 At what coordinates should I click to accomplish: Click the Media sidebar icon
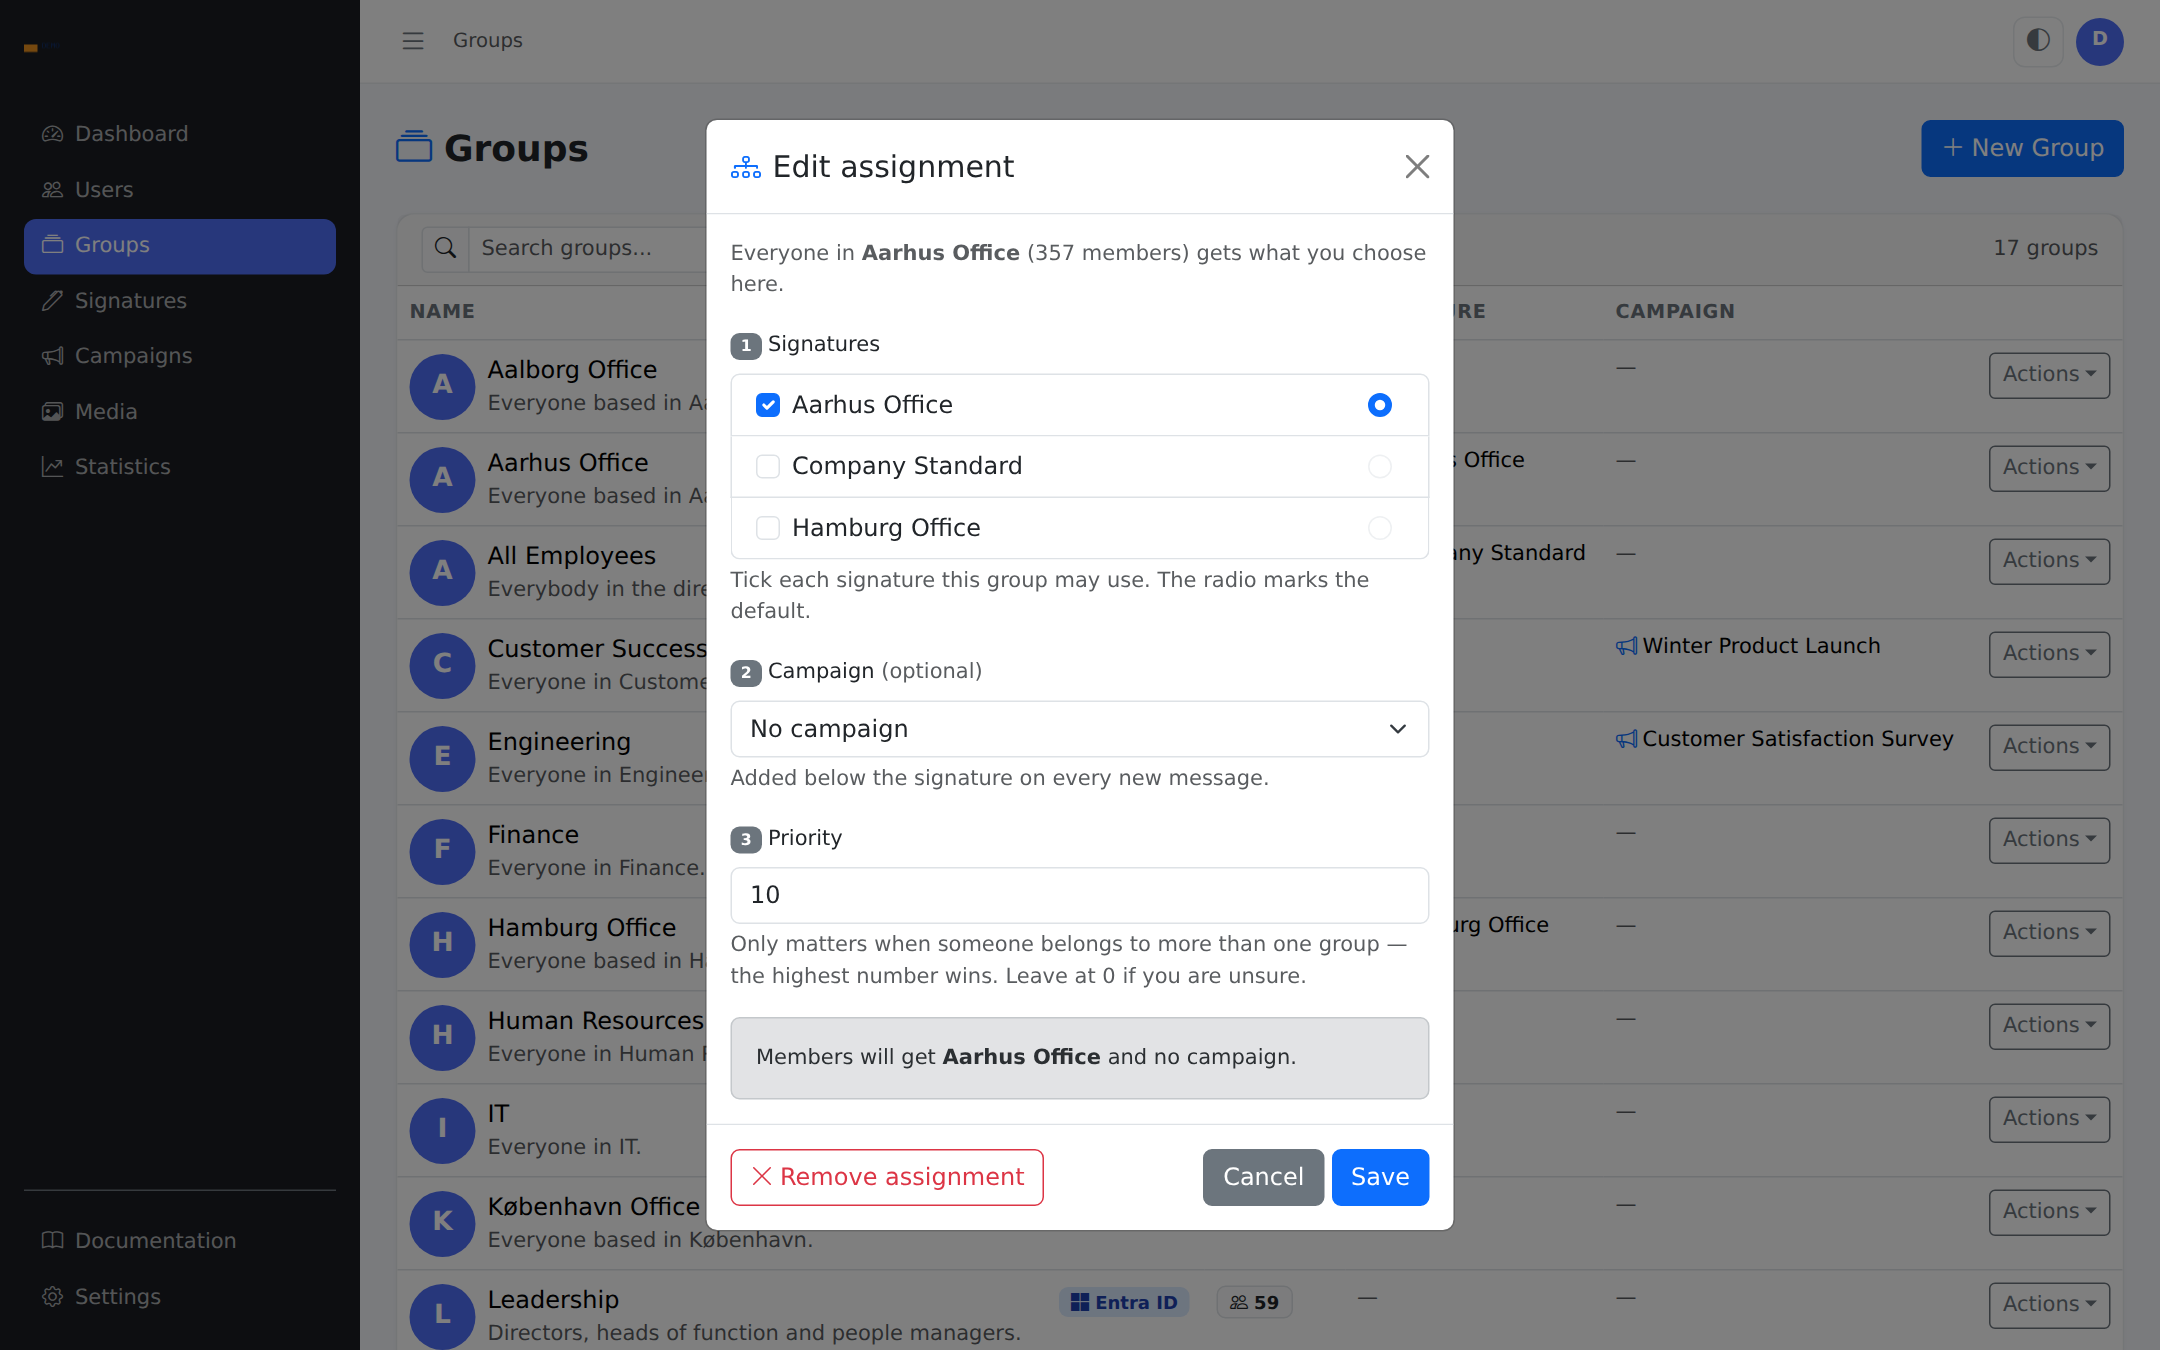[52, 412]
